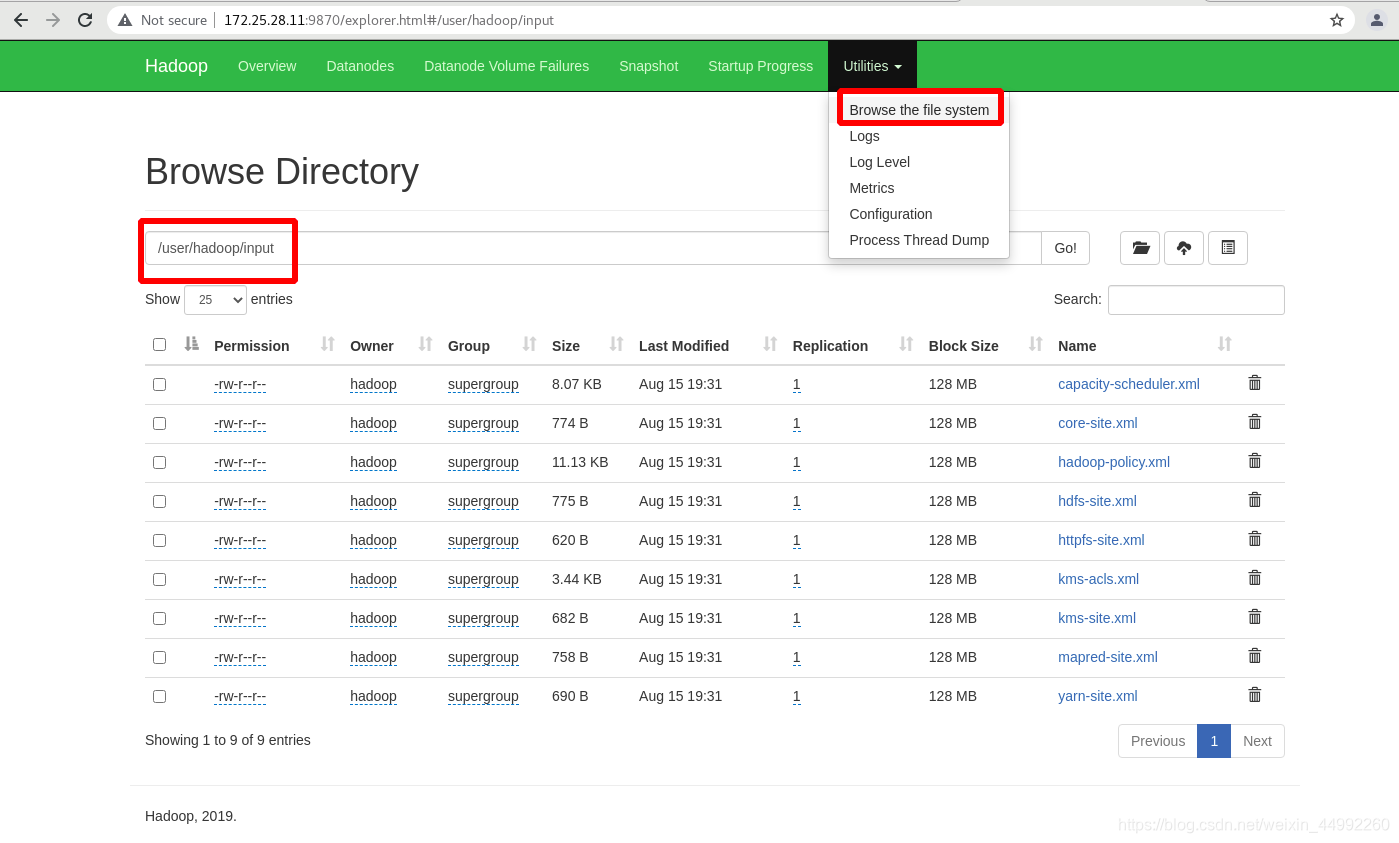This screenshot has width=1399, height=843.
Task: Open the Startup Progress tab
Action: tap(760, 66)
